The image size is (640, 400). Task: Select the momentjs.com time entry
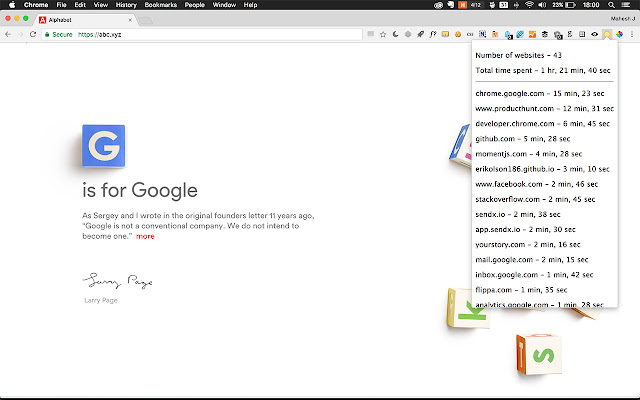click(529, 154)
